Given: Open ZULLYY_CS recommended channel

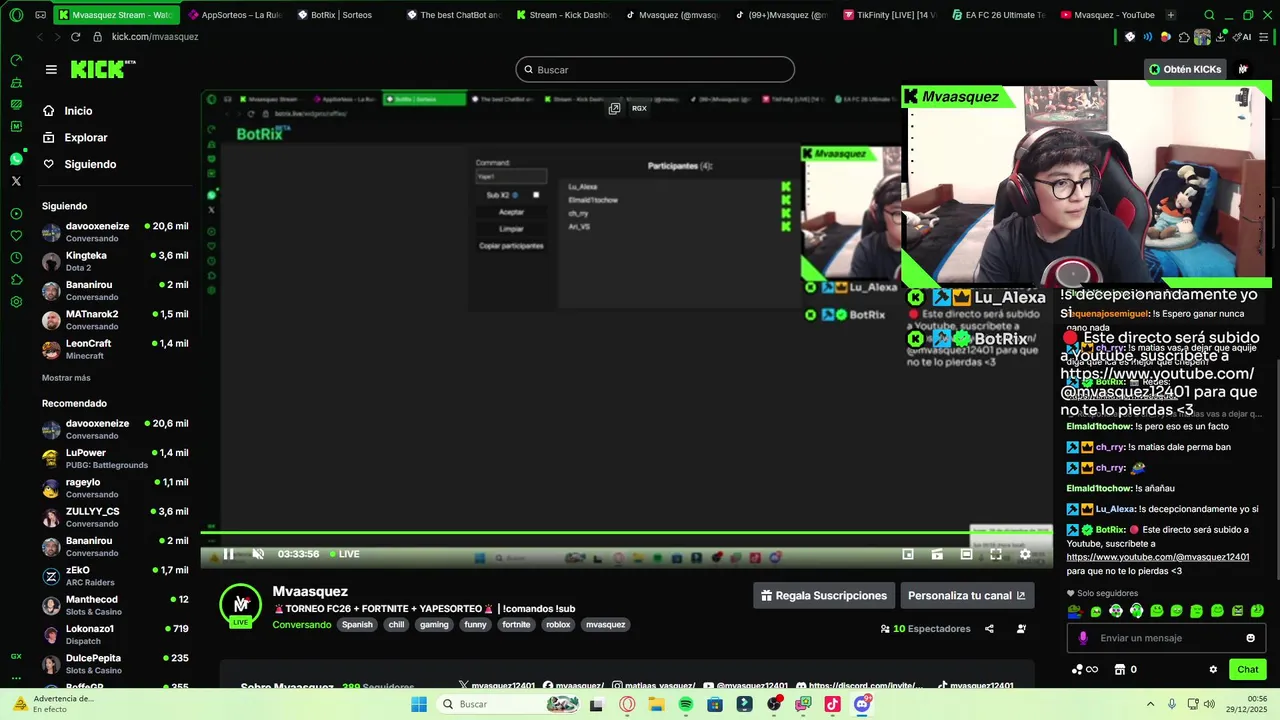Looking at the screenshot, I should 115,517.
